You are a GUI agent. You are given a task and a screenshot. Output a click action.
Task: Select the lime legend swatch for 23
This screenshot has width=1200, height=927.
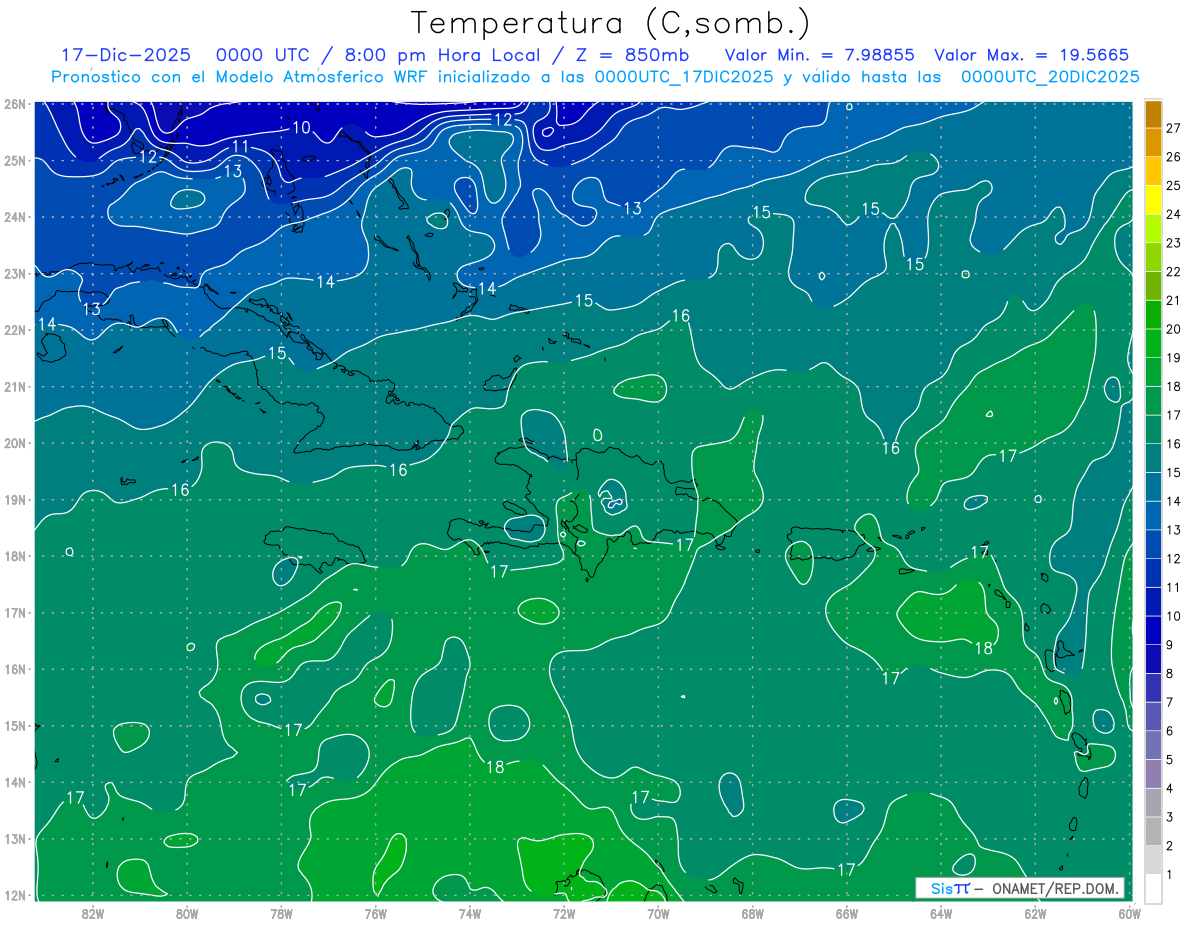point(1154,229)
